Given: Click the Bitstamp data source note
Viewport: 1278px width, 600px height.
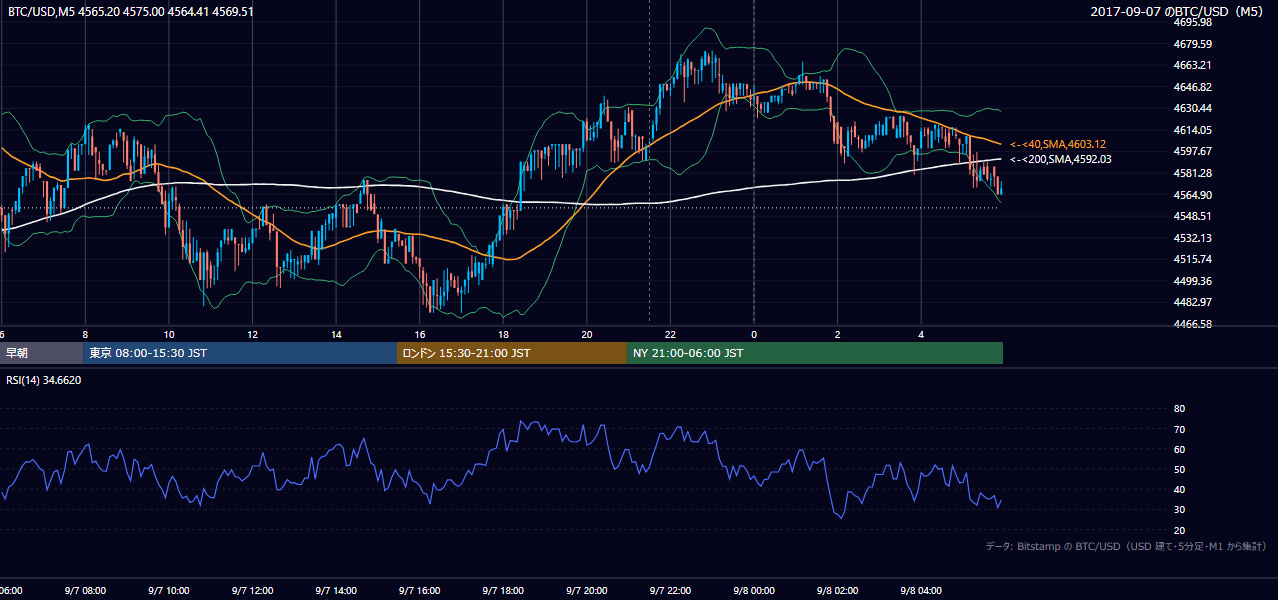Looking at the screenshot, I should [x=1126, y=546].
